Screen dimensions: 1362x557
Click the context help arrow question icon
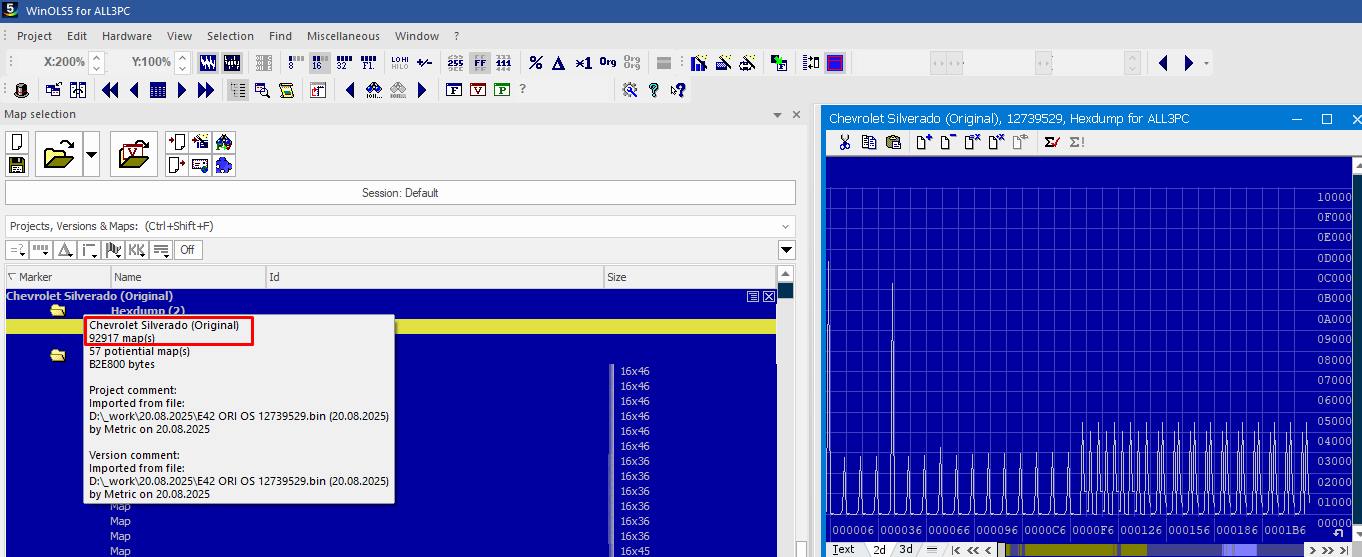click(x=678, y=90)
